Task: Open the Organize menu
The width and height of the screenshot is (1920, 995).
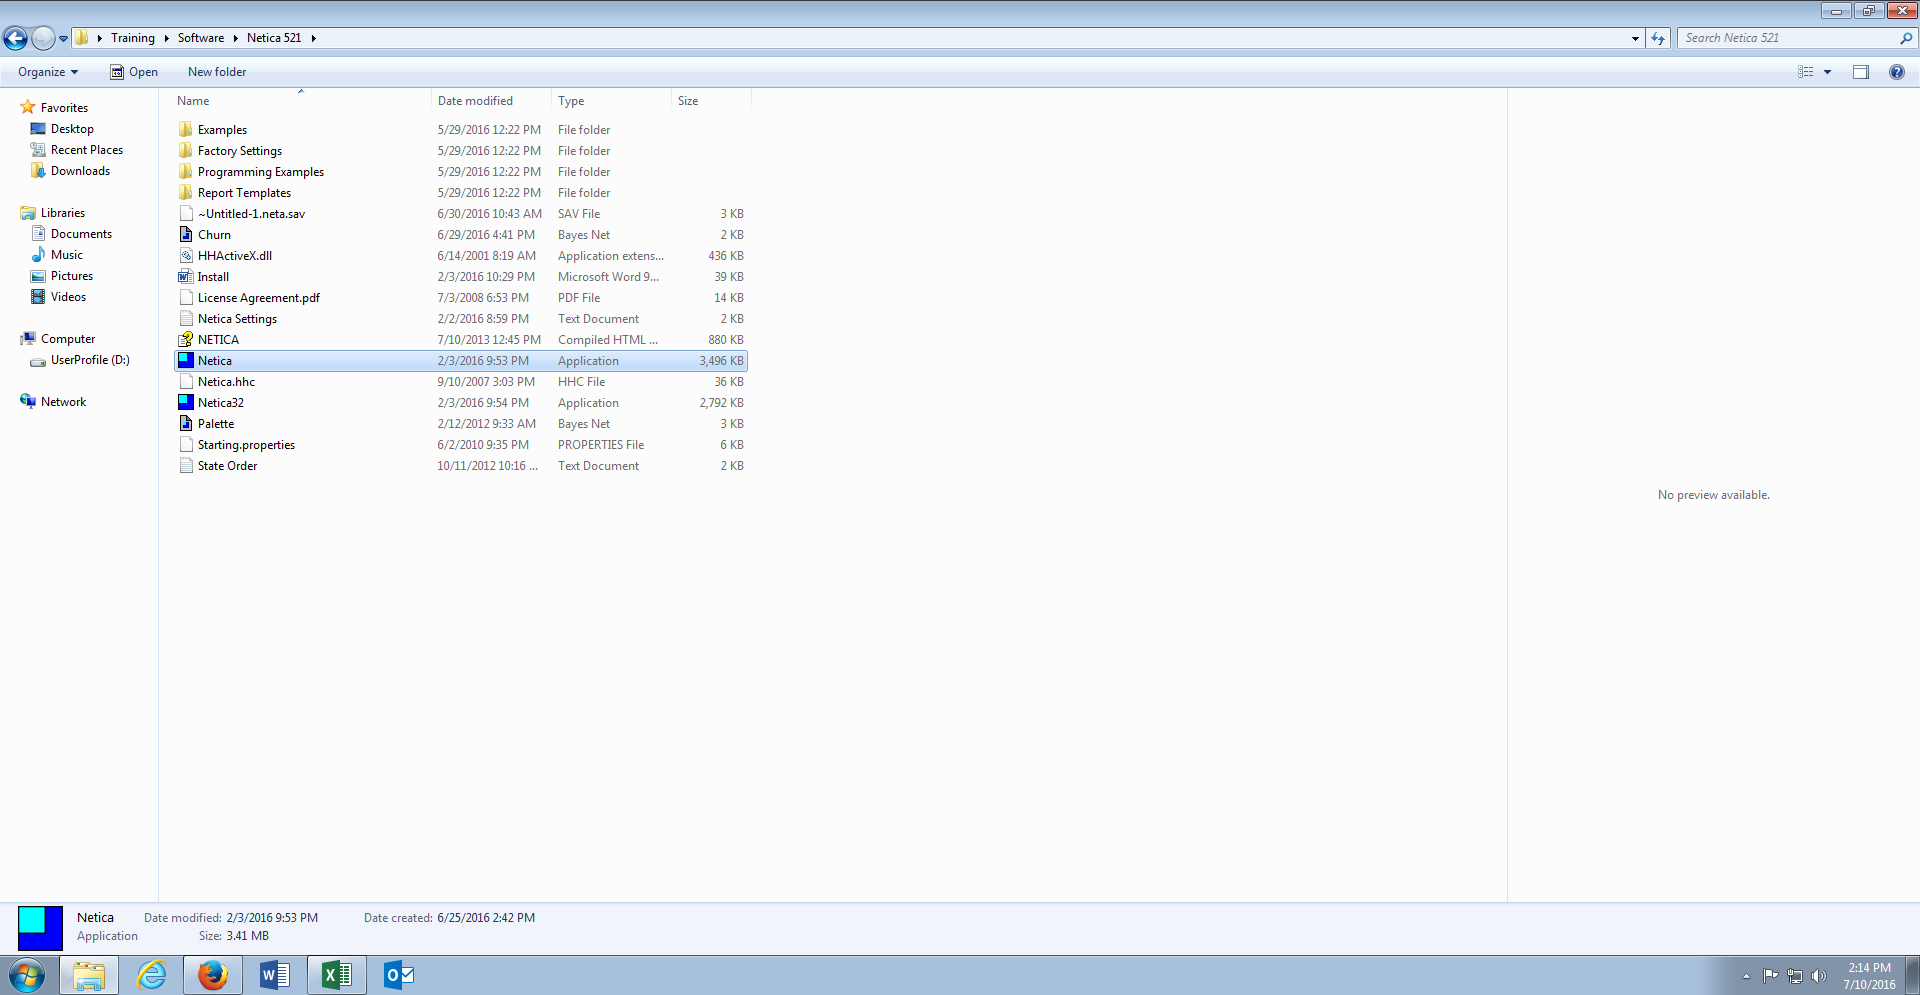Action: 48,72
